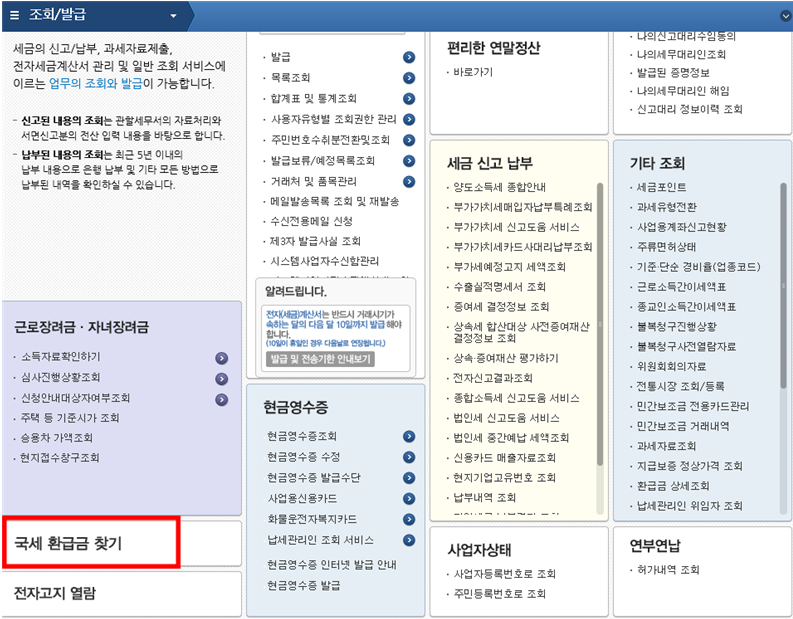This screenshot has width=793, height=619.
Task: Open 발급된 증명정보
Action: coord(673,73)
